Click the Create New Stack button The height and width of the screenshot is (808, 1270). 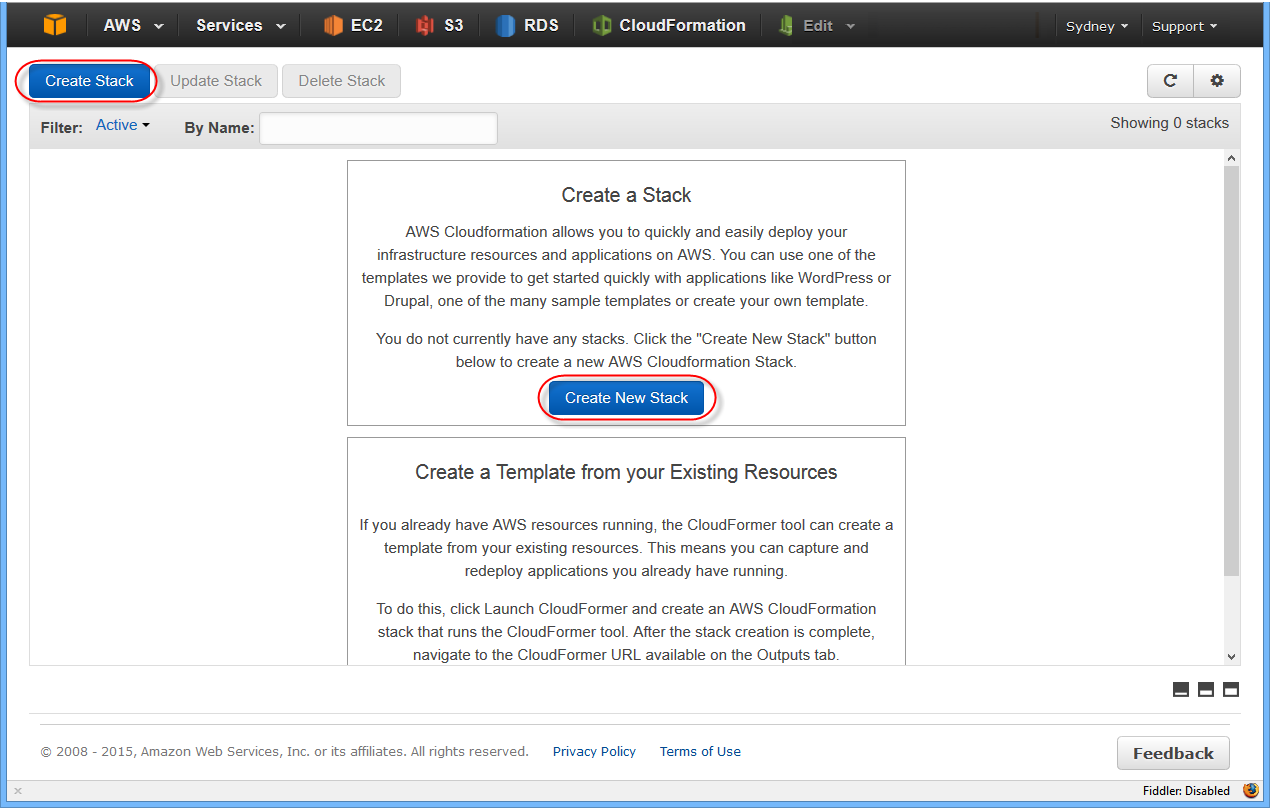[x=626, y=398]
